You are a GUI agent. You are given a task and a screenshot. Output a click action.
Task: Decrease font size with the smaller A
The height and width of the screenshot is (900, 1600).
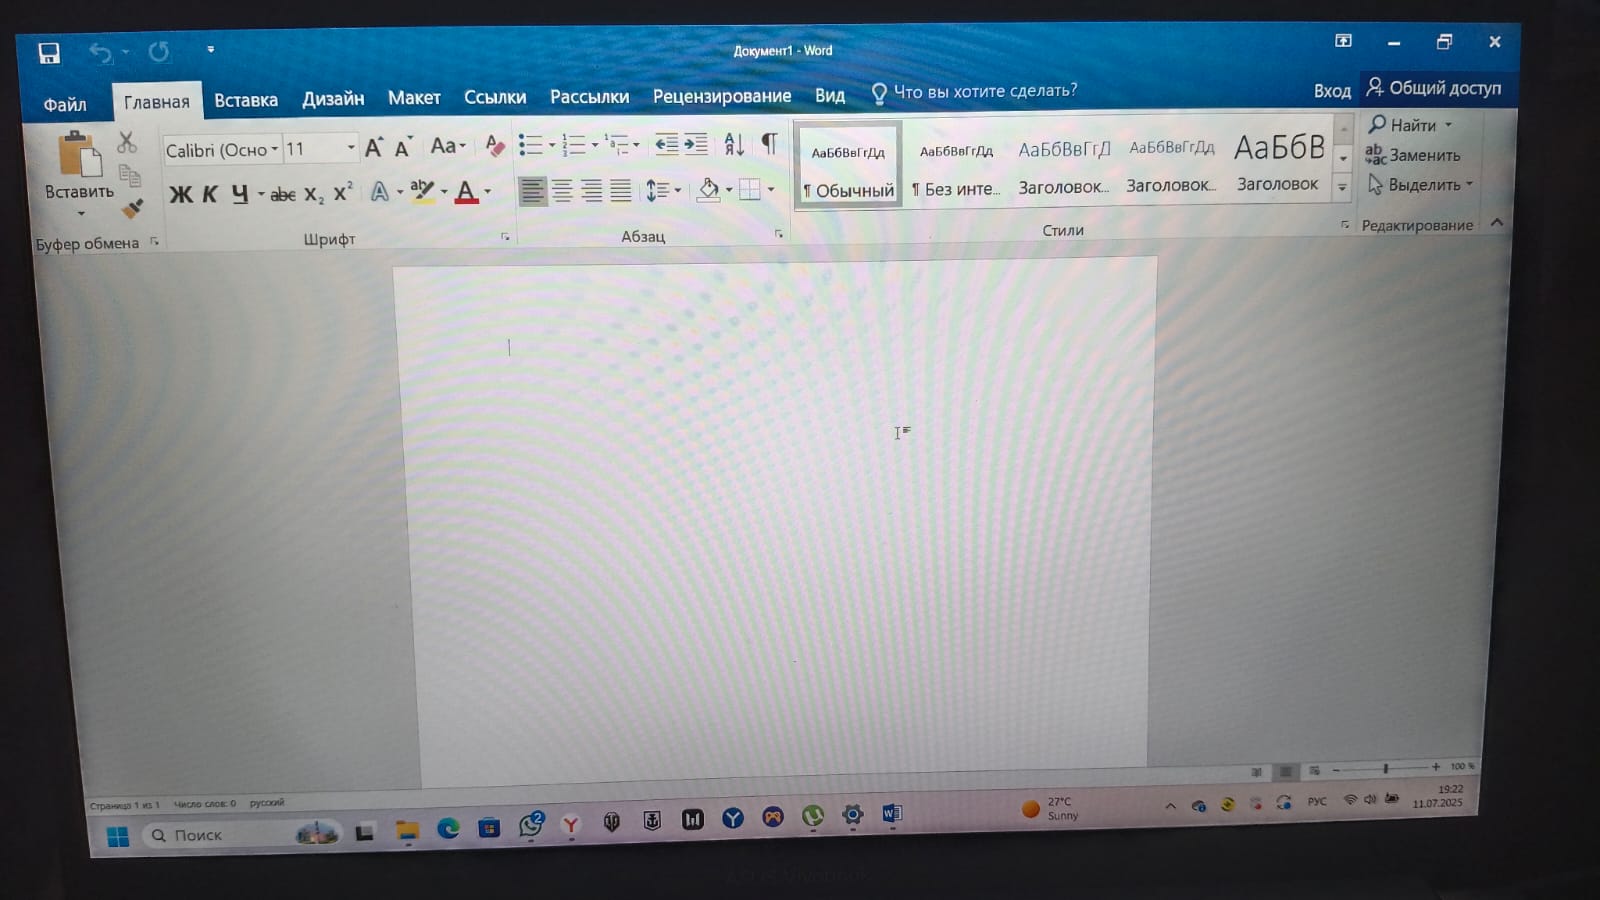click(403, 148)
